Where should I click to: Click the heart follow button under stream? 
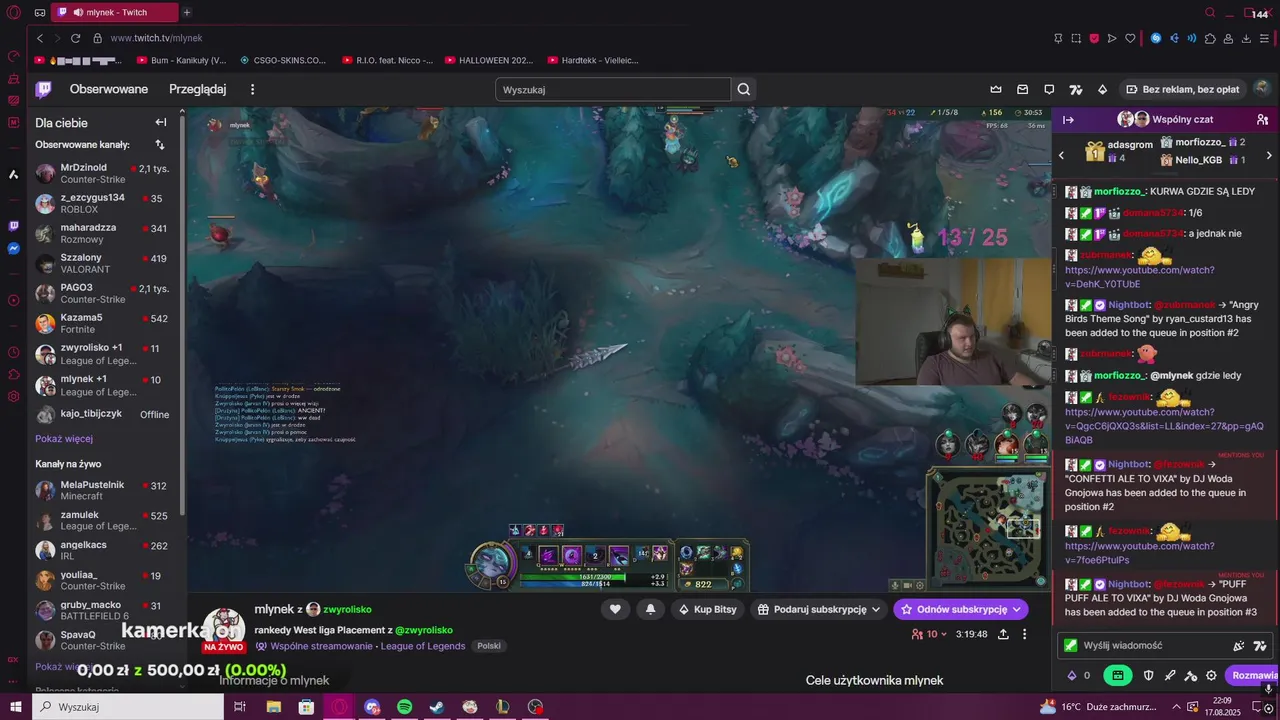pos(615,609)
